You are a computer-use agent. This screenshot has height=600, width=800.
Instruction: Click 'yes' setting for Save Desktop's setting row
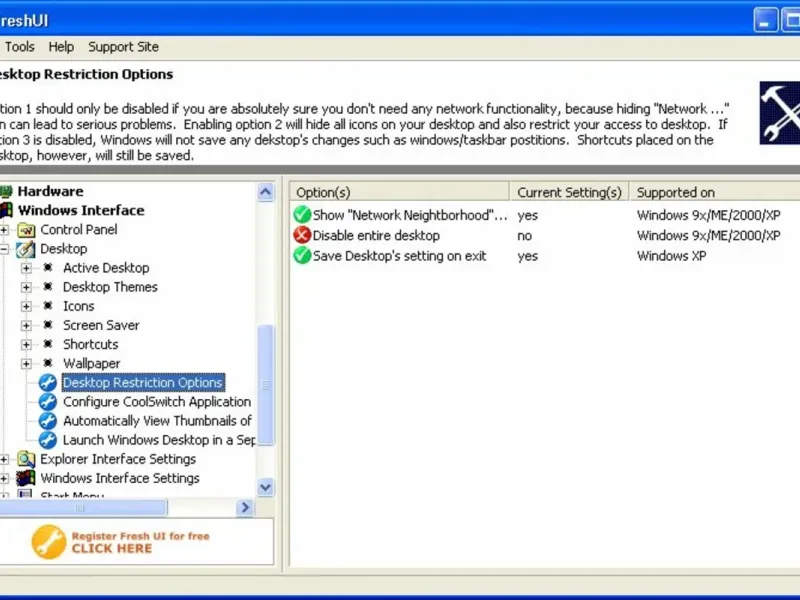[x=528, y=256]
